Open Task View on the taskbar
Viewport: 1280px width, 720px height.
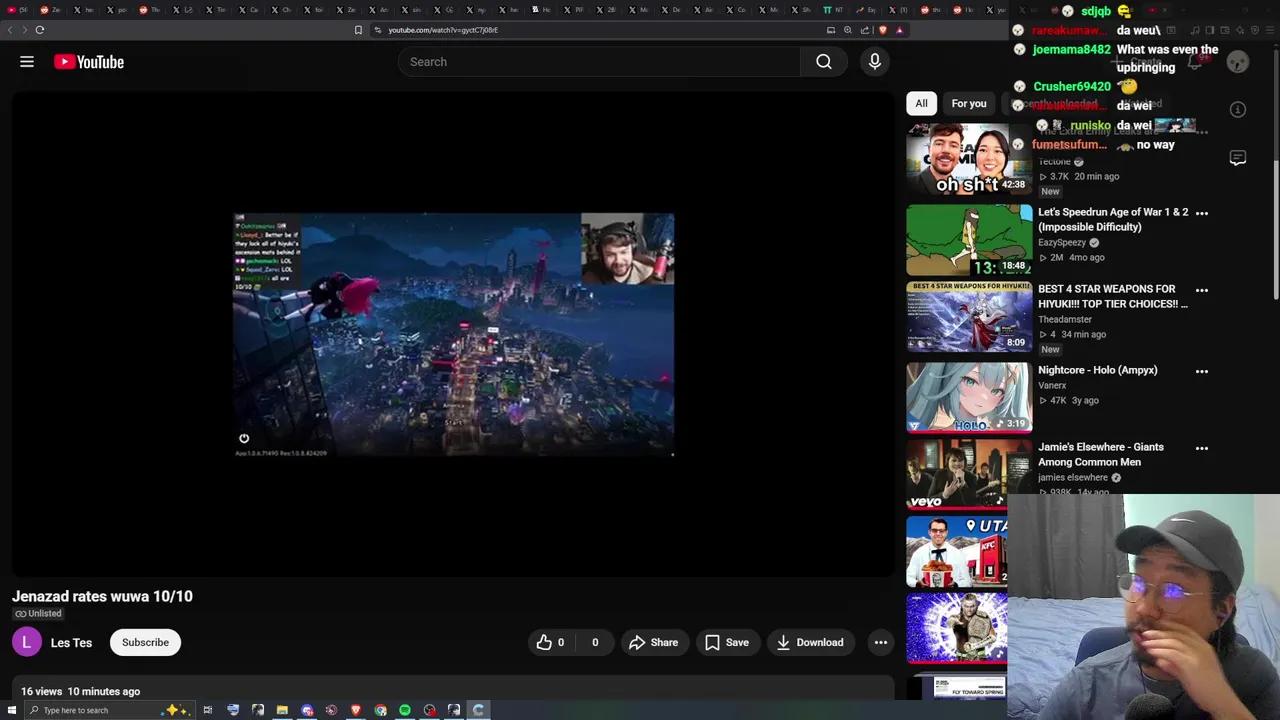tap(208, 710)
